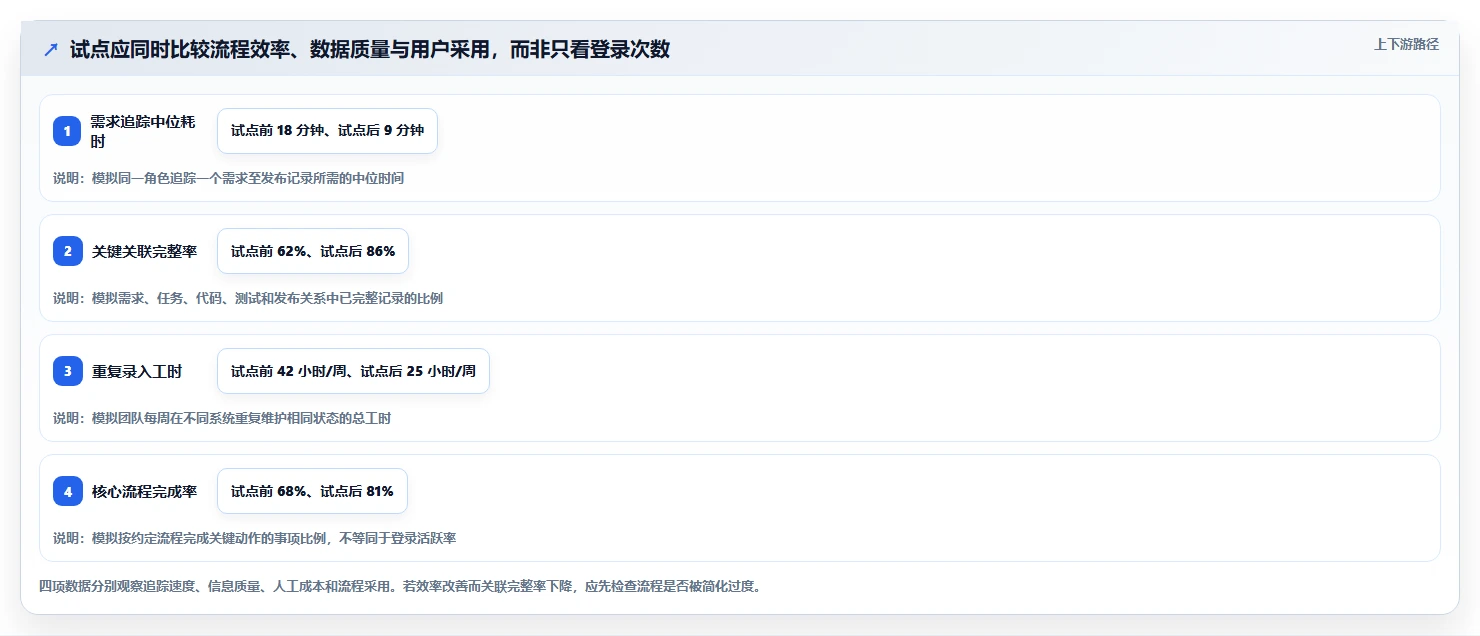Click the footer summary 四项数据分别观察追踪速度
This screenshot has width=1480, height=636.
(x=400, y=586)
